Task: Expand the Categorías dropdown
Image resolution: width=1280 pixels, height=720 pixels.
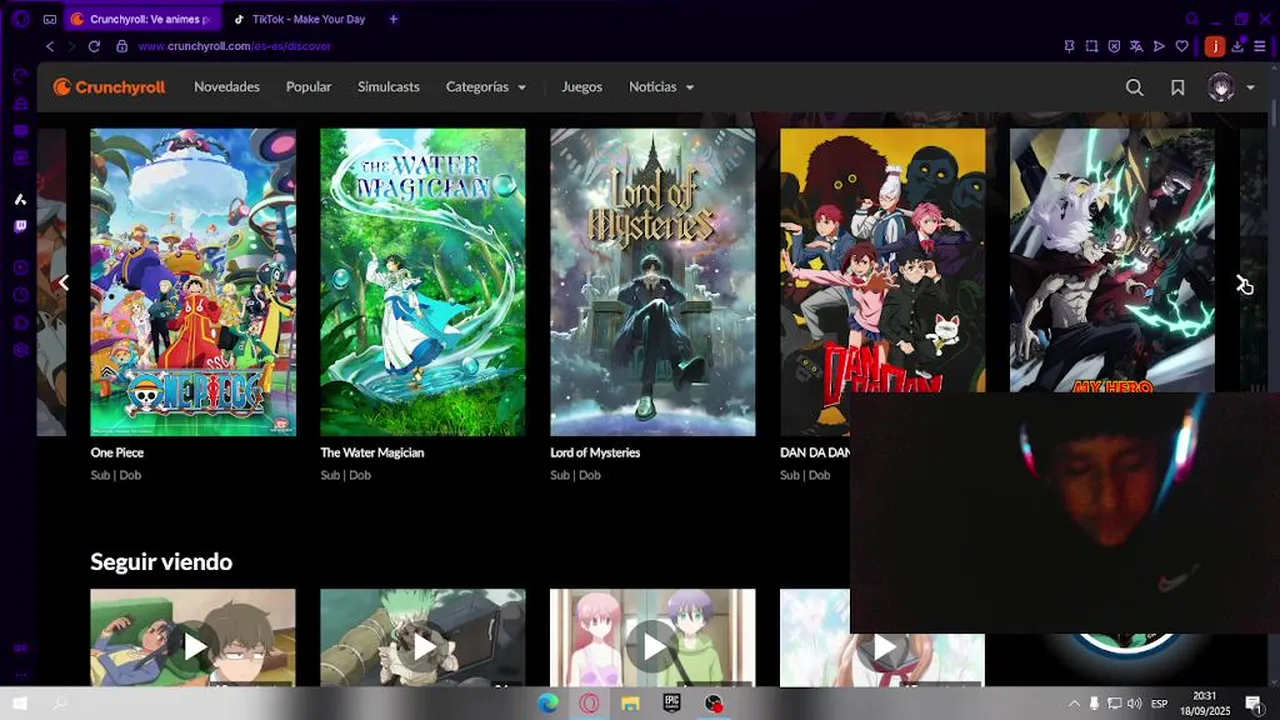Action: (x=486, y=87)
